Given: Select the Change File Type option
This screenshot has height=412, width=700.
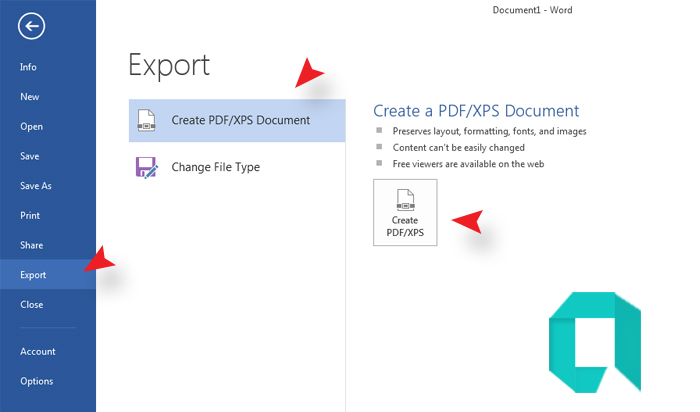Looking at the screenshot, I should (x=237, y=167).
